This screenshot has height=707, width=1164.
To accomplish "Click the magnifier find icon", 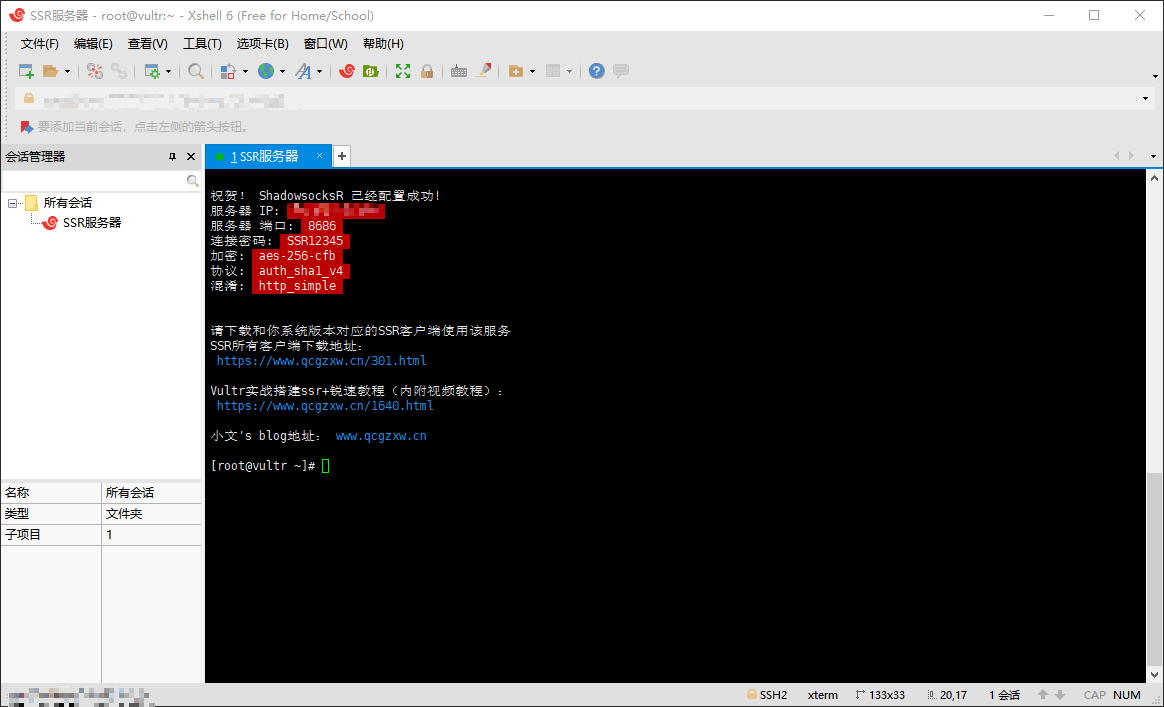I will [x=196, y=71].
